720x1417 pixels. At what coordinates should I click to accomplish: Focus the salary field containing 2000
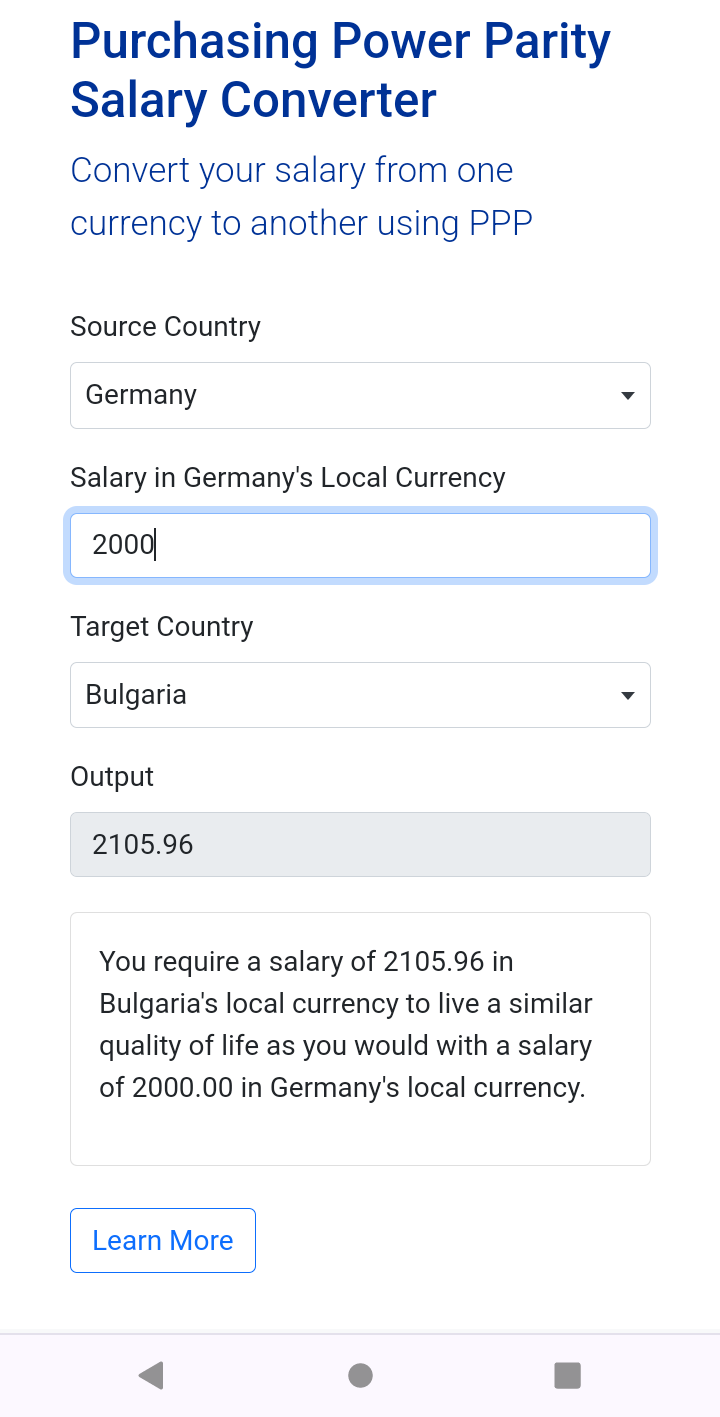click(360, 545)
